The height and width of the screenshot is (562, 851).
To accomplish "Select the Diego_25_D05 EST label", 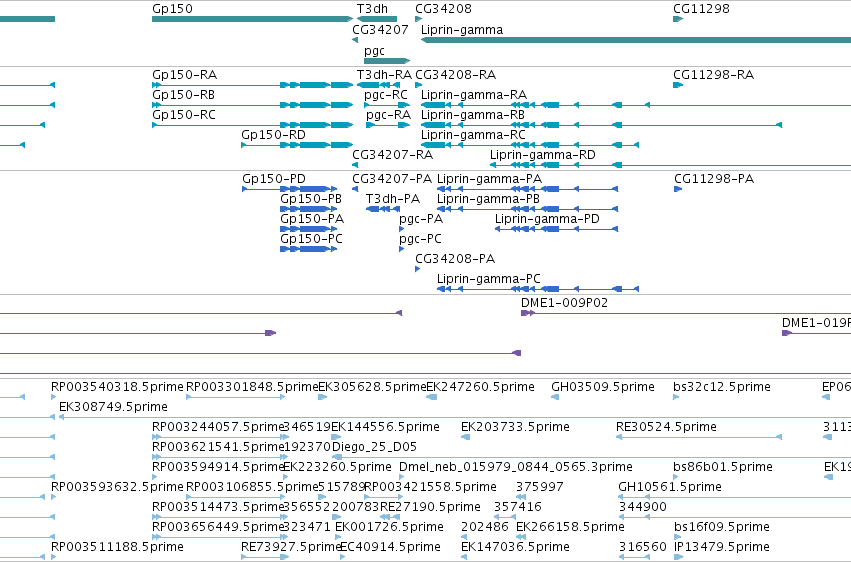I will [374, 448].
